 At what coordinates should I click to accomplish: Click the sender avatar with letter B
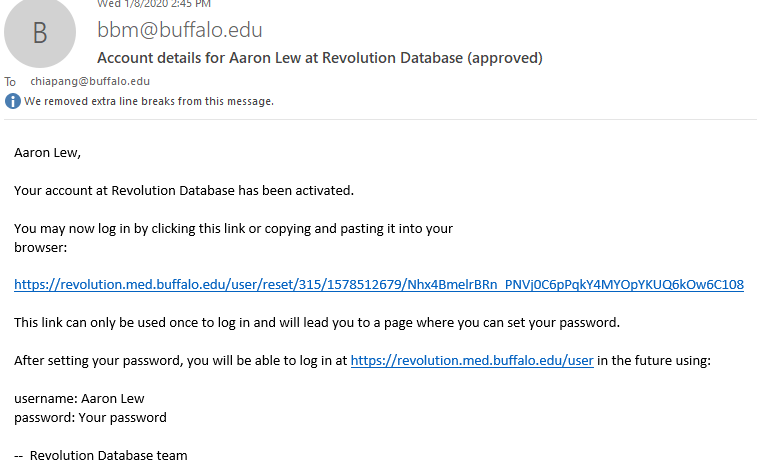click(40, 32)
